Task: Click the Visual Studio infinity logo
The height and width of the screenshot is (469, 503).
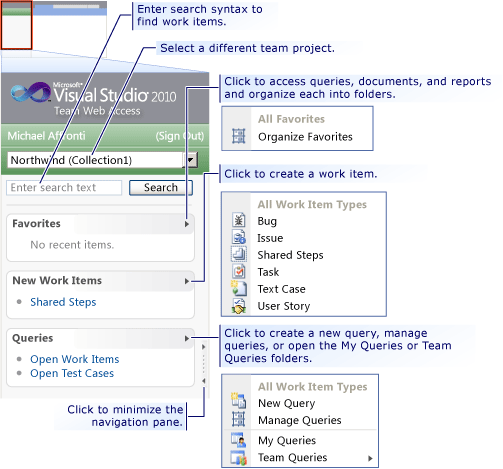Action: (x=31, y=92)
